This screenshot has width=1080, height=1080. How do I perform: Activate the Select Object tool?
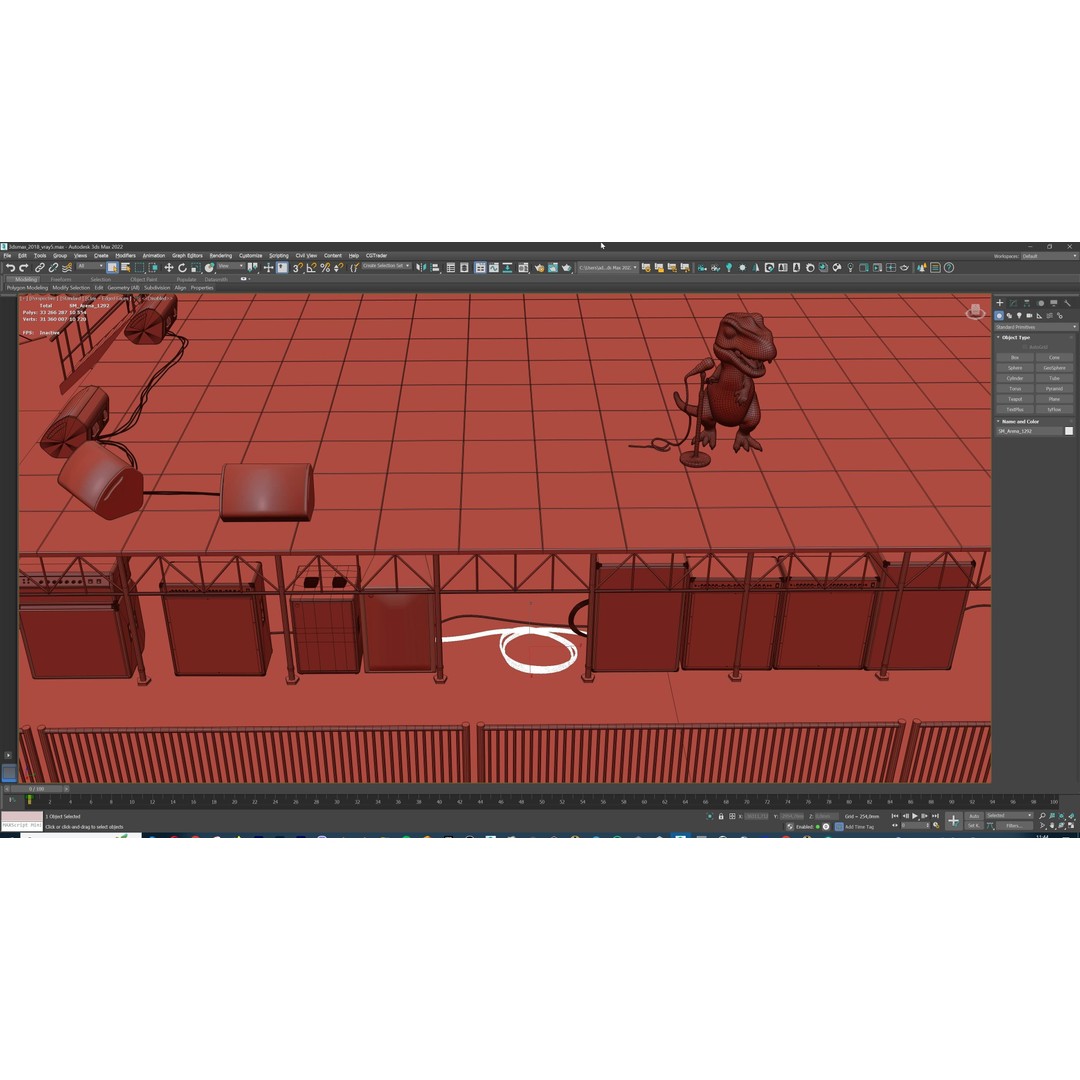click(x=112, y=267)
